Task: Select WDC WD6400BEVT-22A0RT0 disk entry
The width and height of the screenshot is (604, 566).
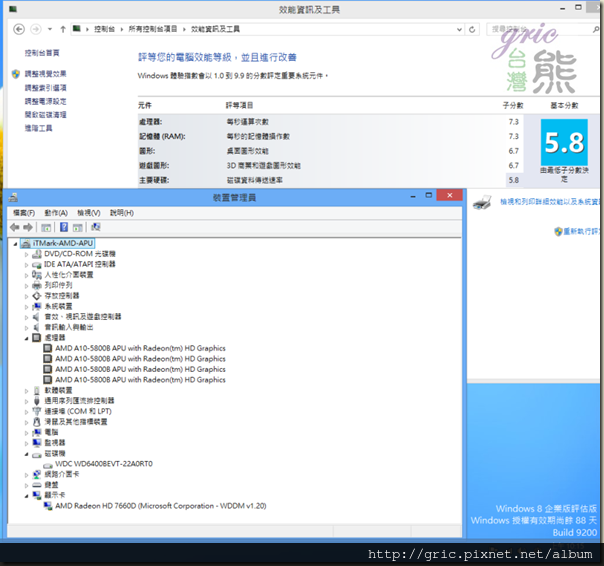Action: 104,464
